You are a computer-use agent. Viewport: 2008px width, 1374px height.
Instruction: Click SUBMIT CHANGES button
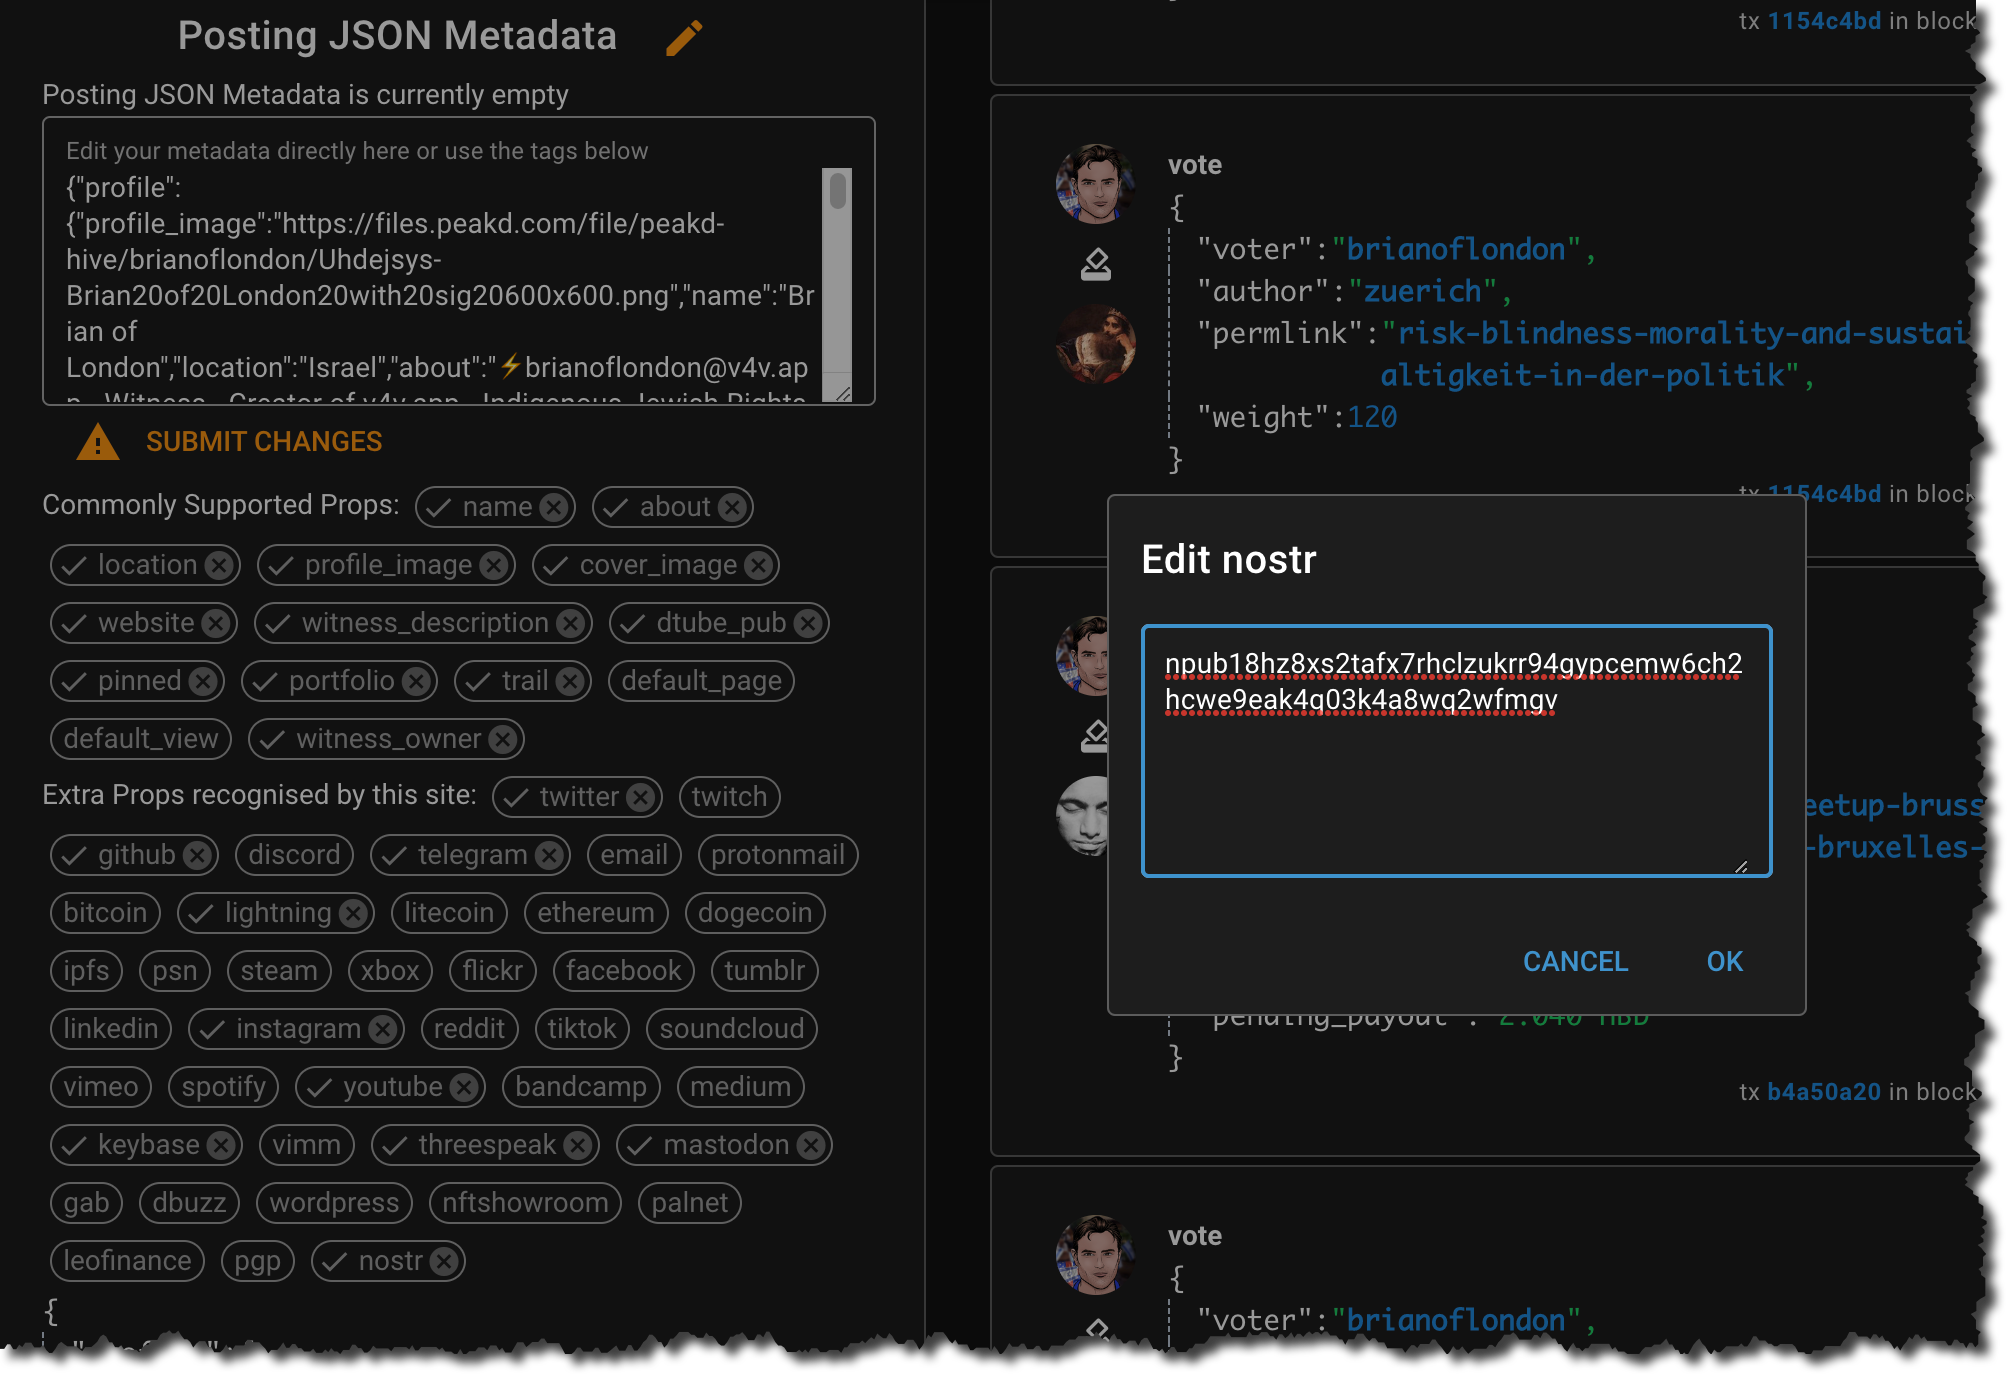[x=264, y=442]
